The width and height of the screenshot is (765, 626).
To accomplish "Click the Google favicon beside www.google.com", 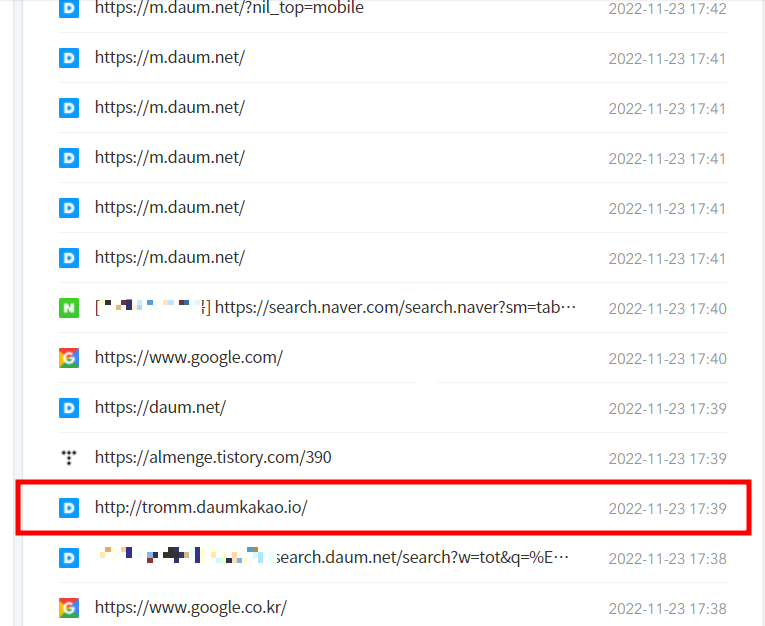I will [x=69, y=358].
